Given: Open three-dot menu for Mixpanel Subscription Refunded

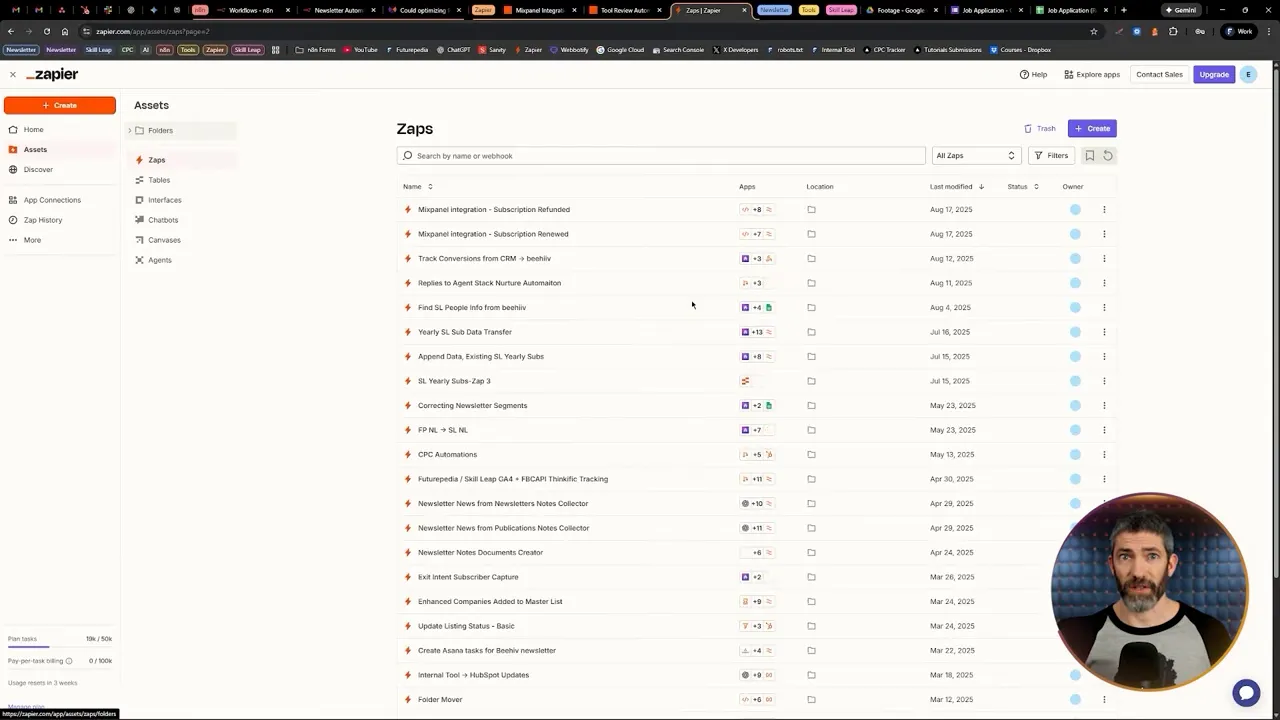Looking at the screenshot, I should point(1104,210).
